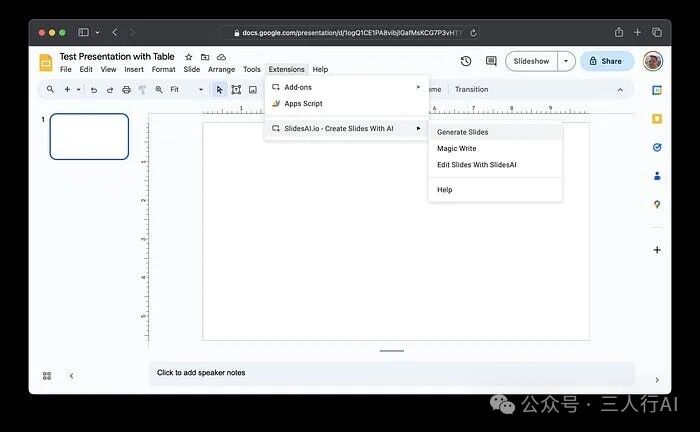Select SlidesAI.io - Create Slides With AI
Viewport: 700px width, 432px height.
[x=346, y=129]
